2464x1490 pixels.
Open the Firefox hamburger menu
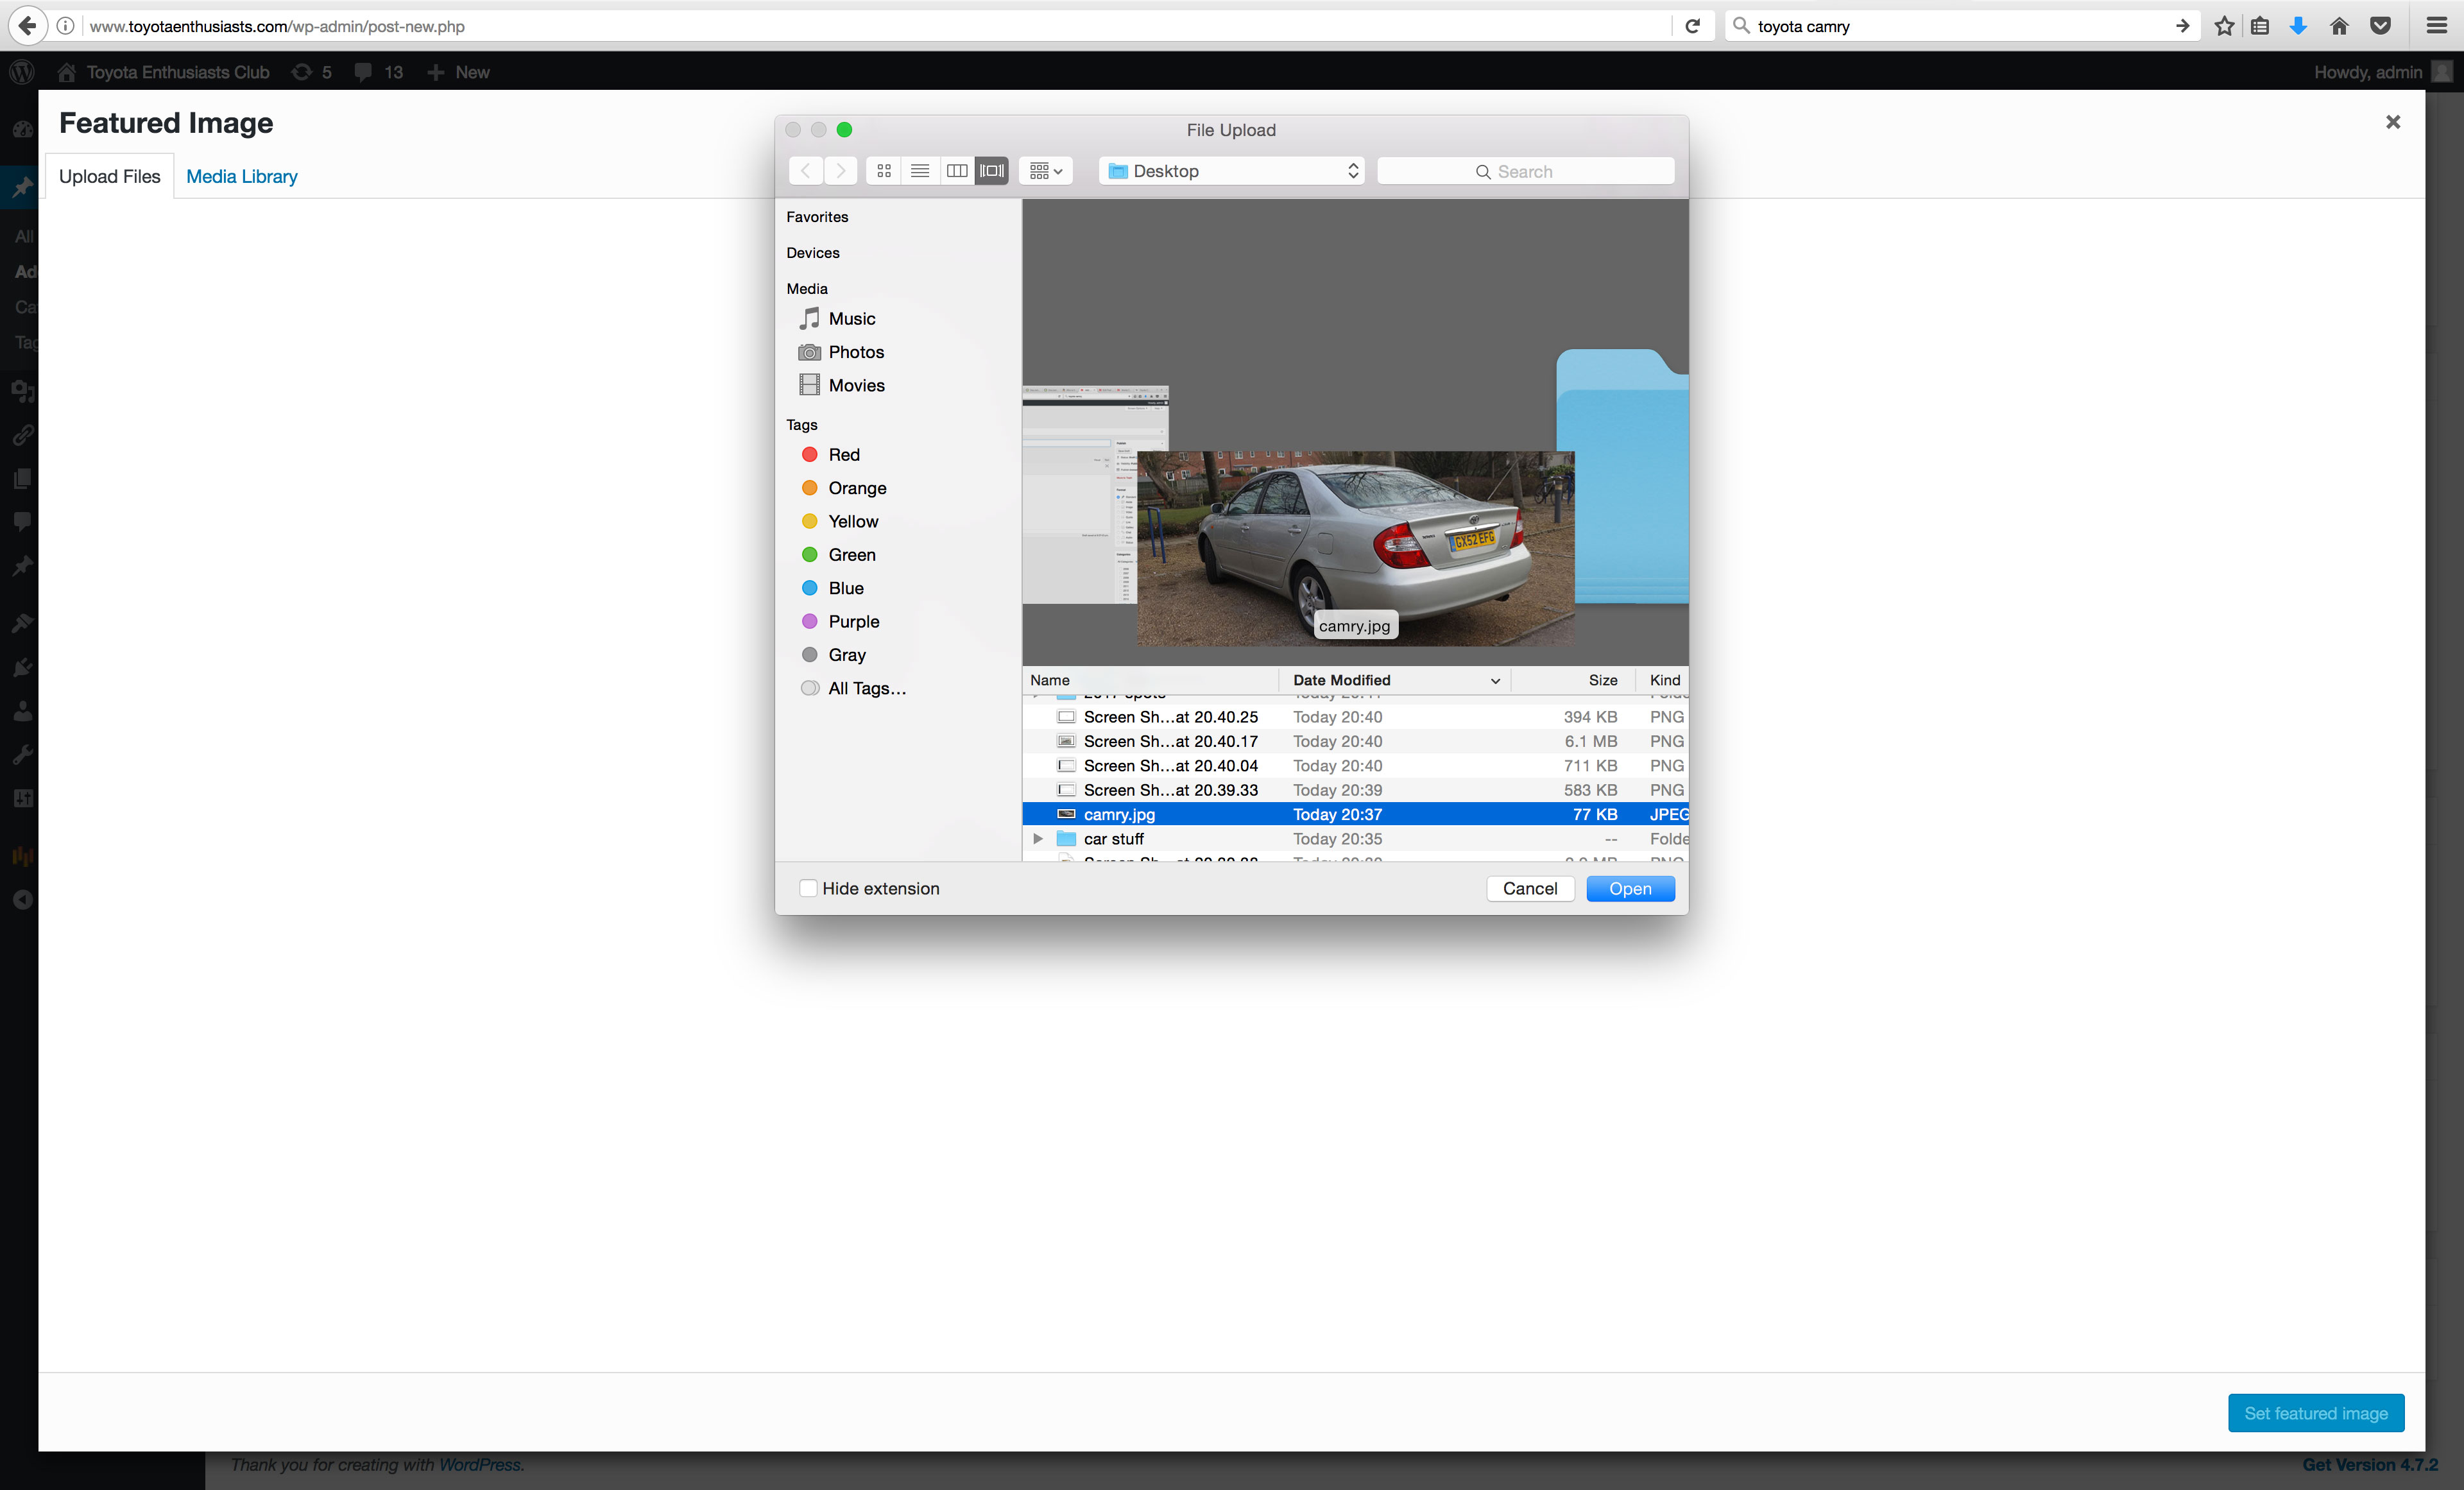pyautogui.click(x=2437, y=26)
